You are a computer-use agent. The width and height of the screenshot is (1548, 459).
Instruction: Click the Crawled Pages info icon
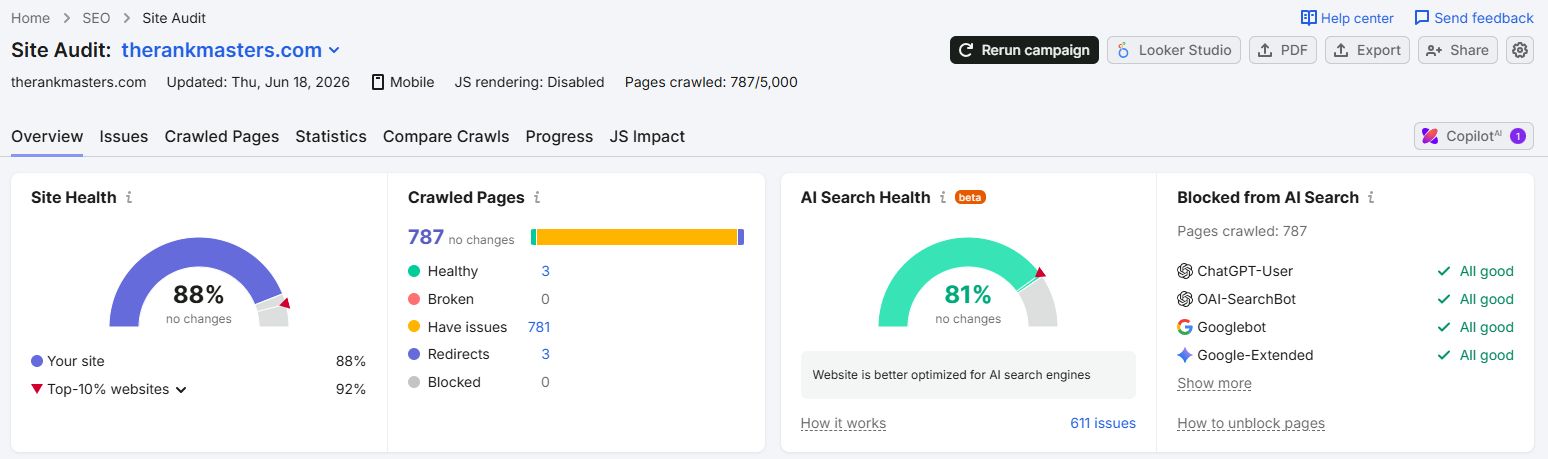tap(537, 198)
